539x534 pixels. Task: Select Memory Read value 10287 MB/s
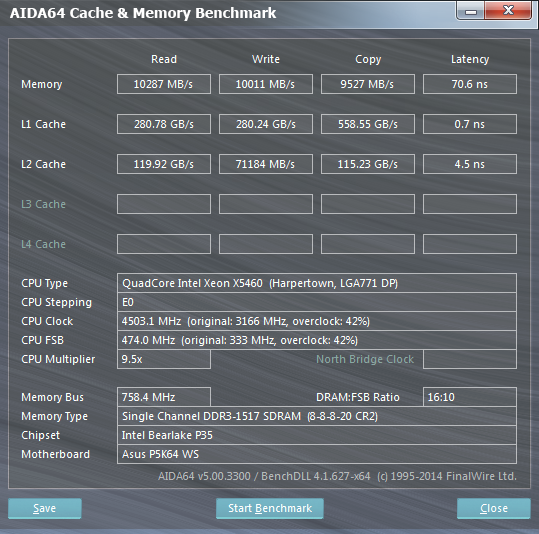click(x=164, y=84)
